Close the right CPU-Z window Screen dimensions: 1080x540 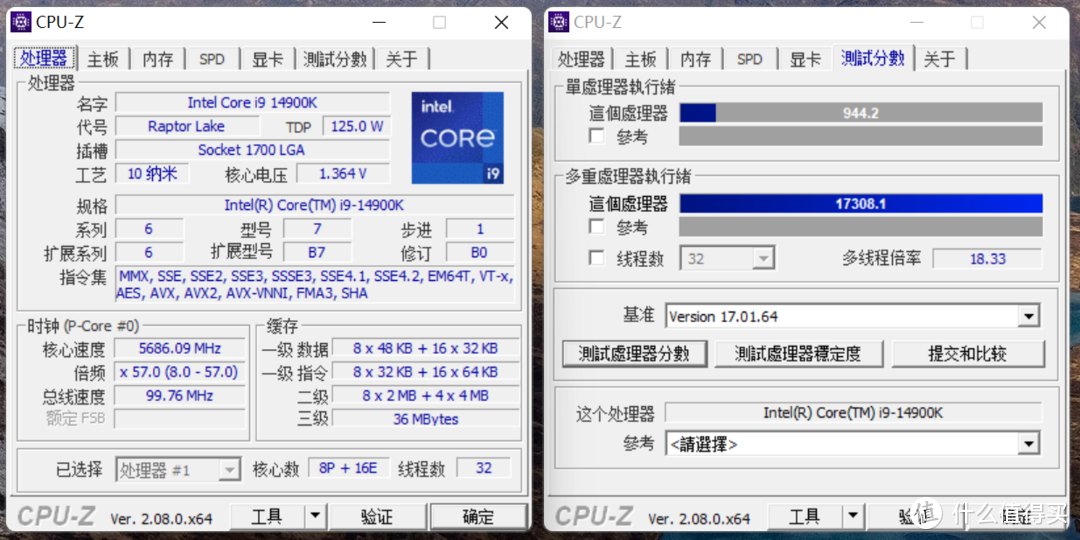1039,22
